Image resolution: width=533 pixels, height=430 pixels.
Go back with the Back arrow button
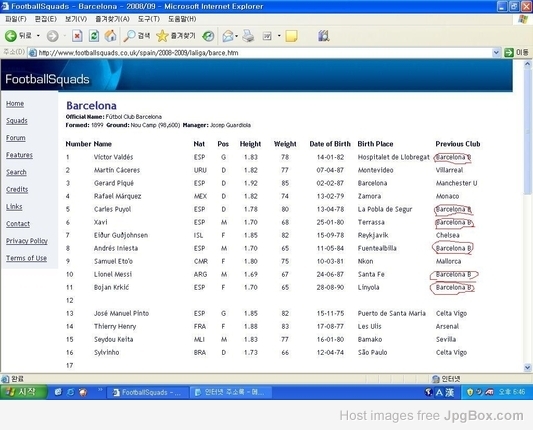[x=18, y=36]
